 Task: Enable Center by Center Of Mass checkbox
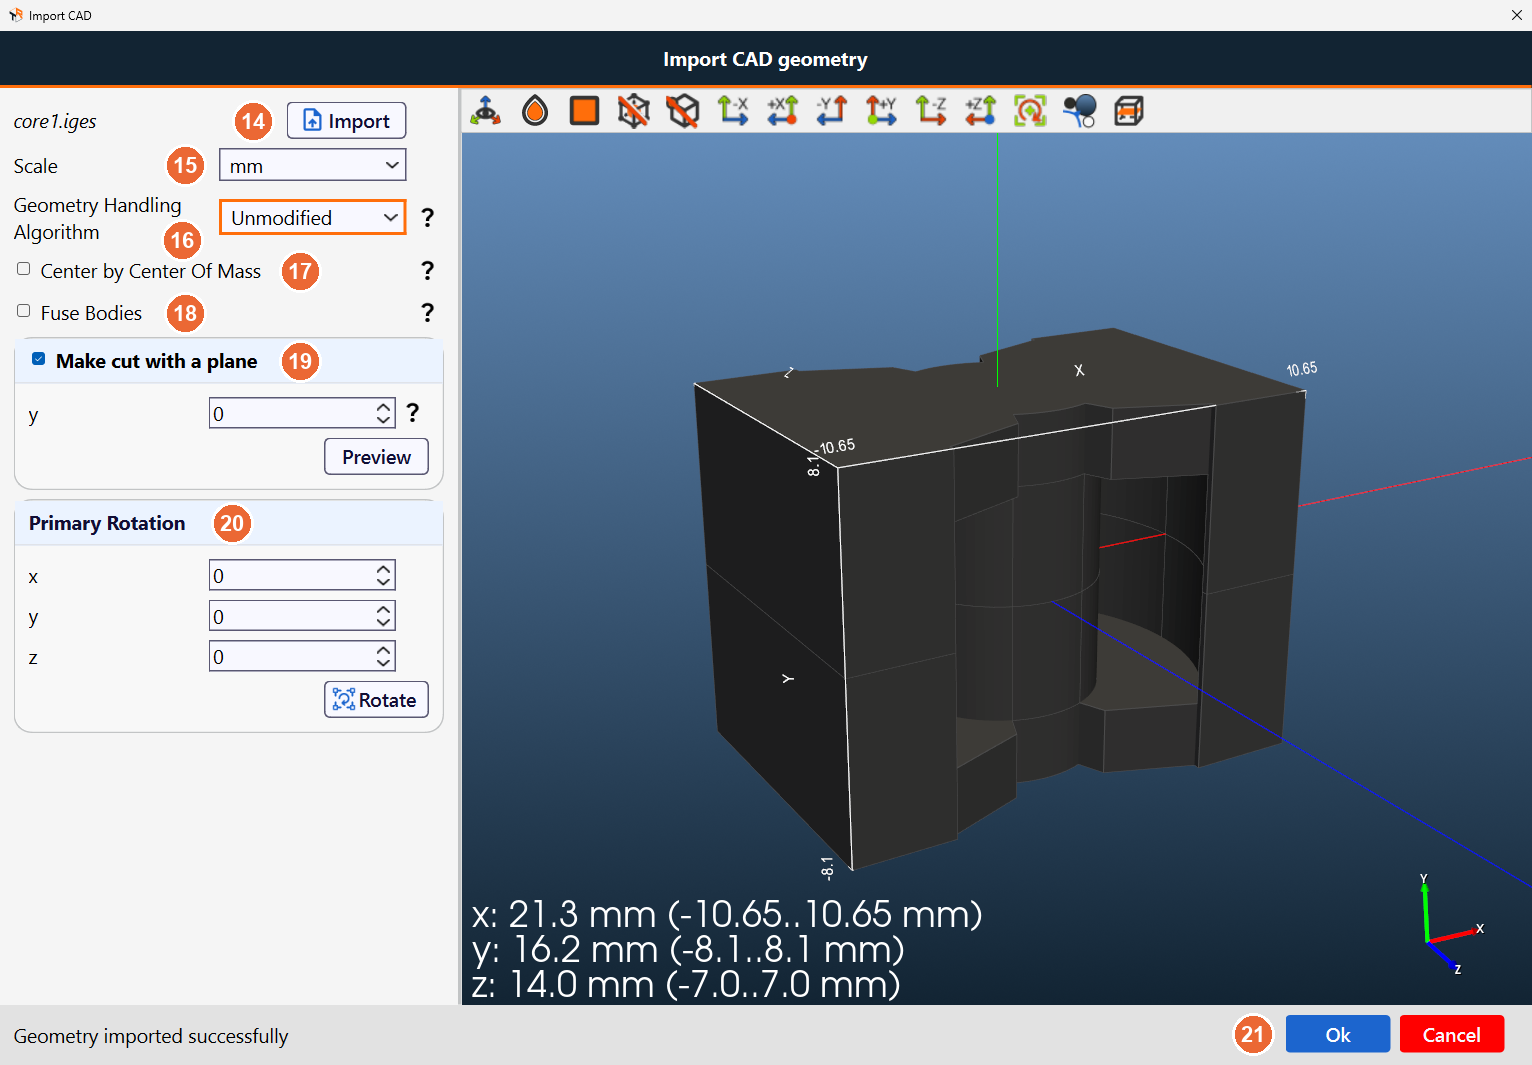pos(24,269)
